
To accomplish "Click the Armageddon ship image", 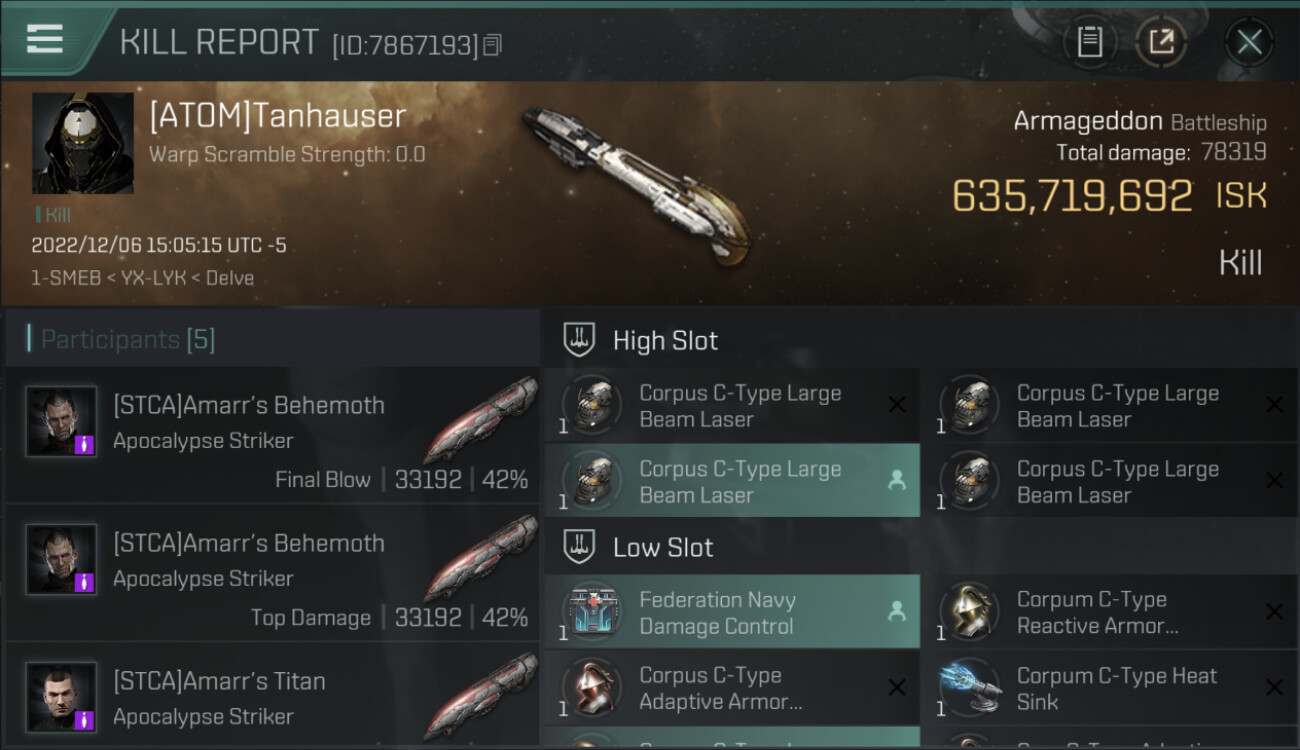I will (x=635, y=185).
